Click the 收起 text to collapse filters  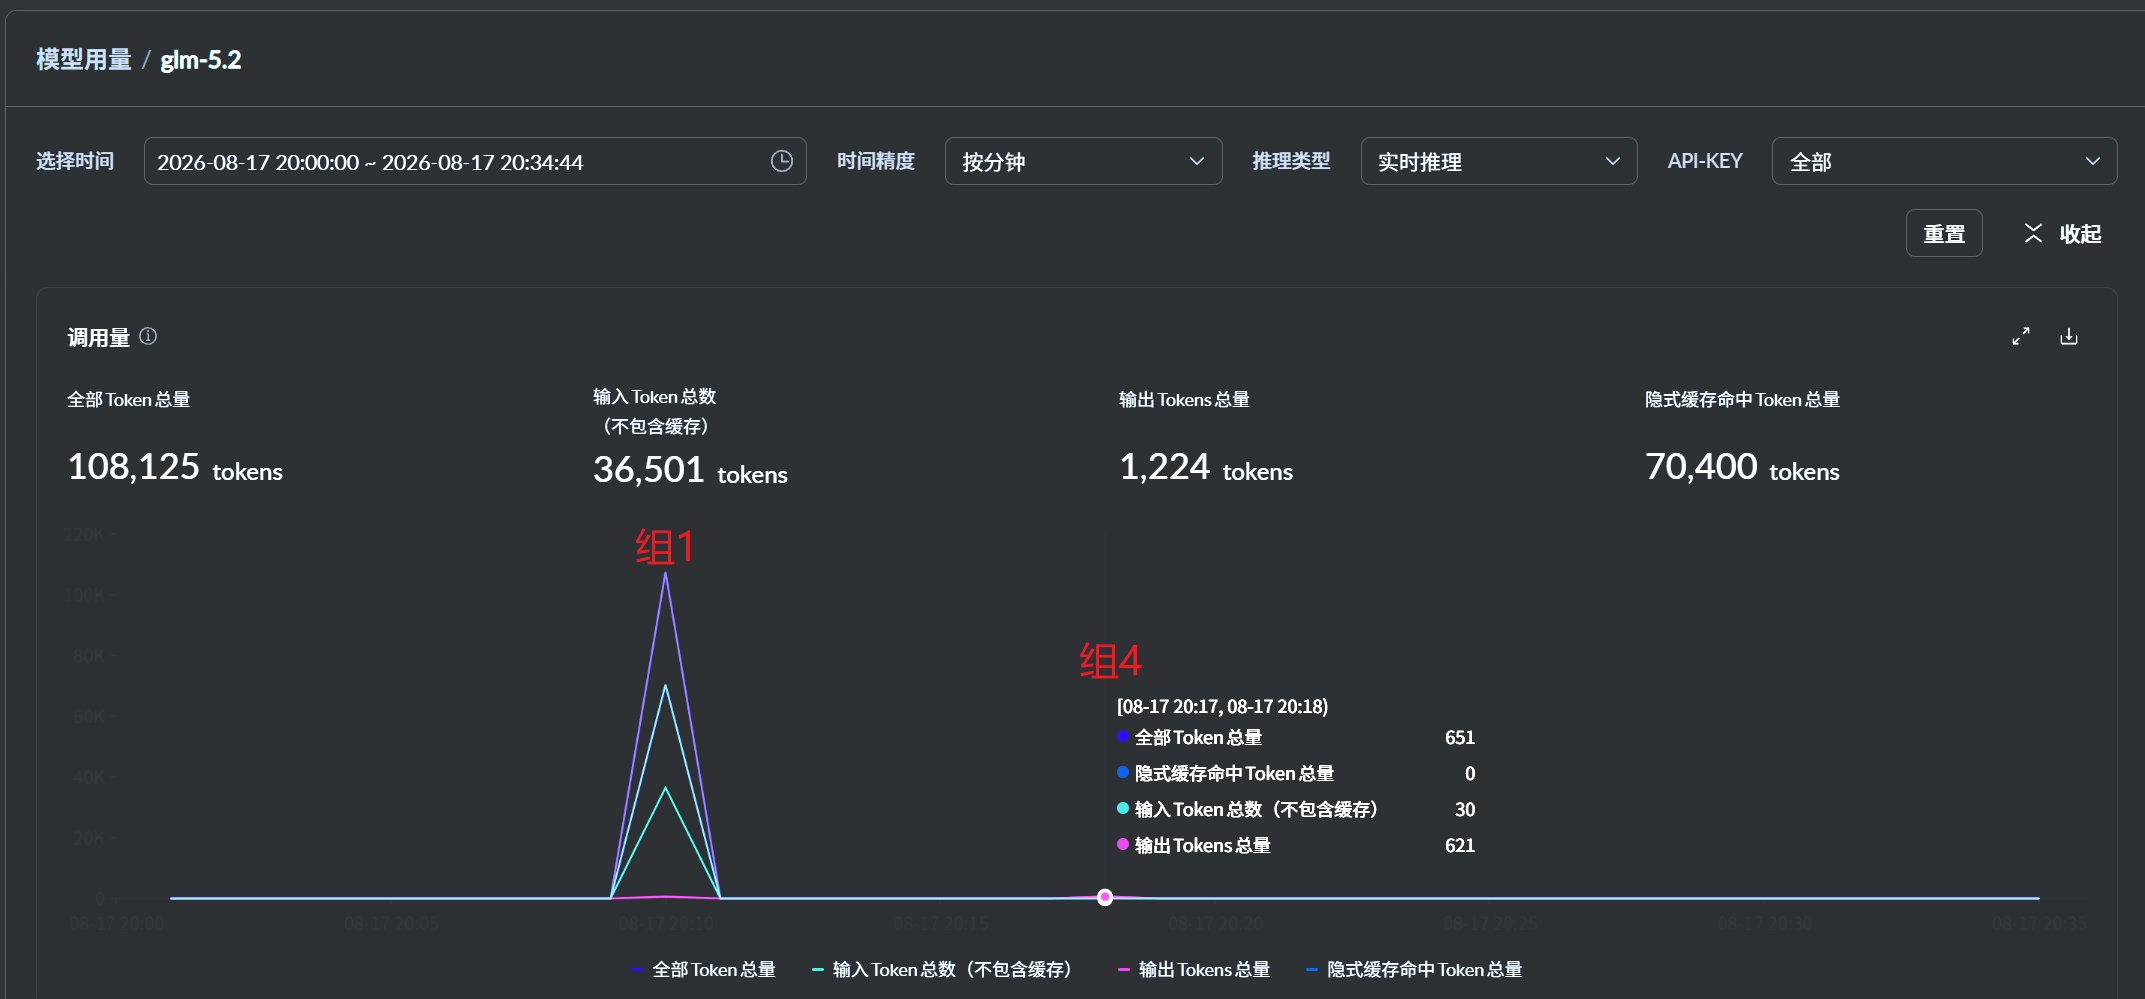pos(2080,234)
